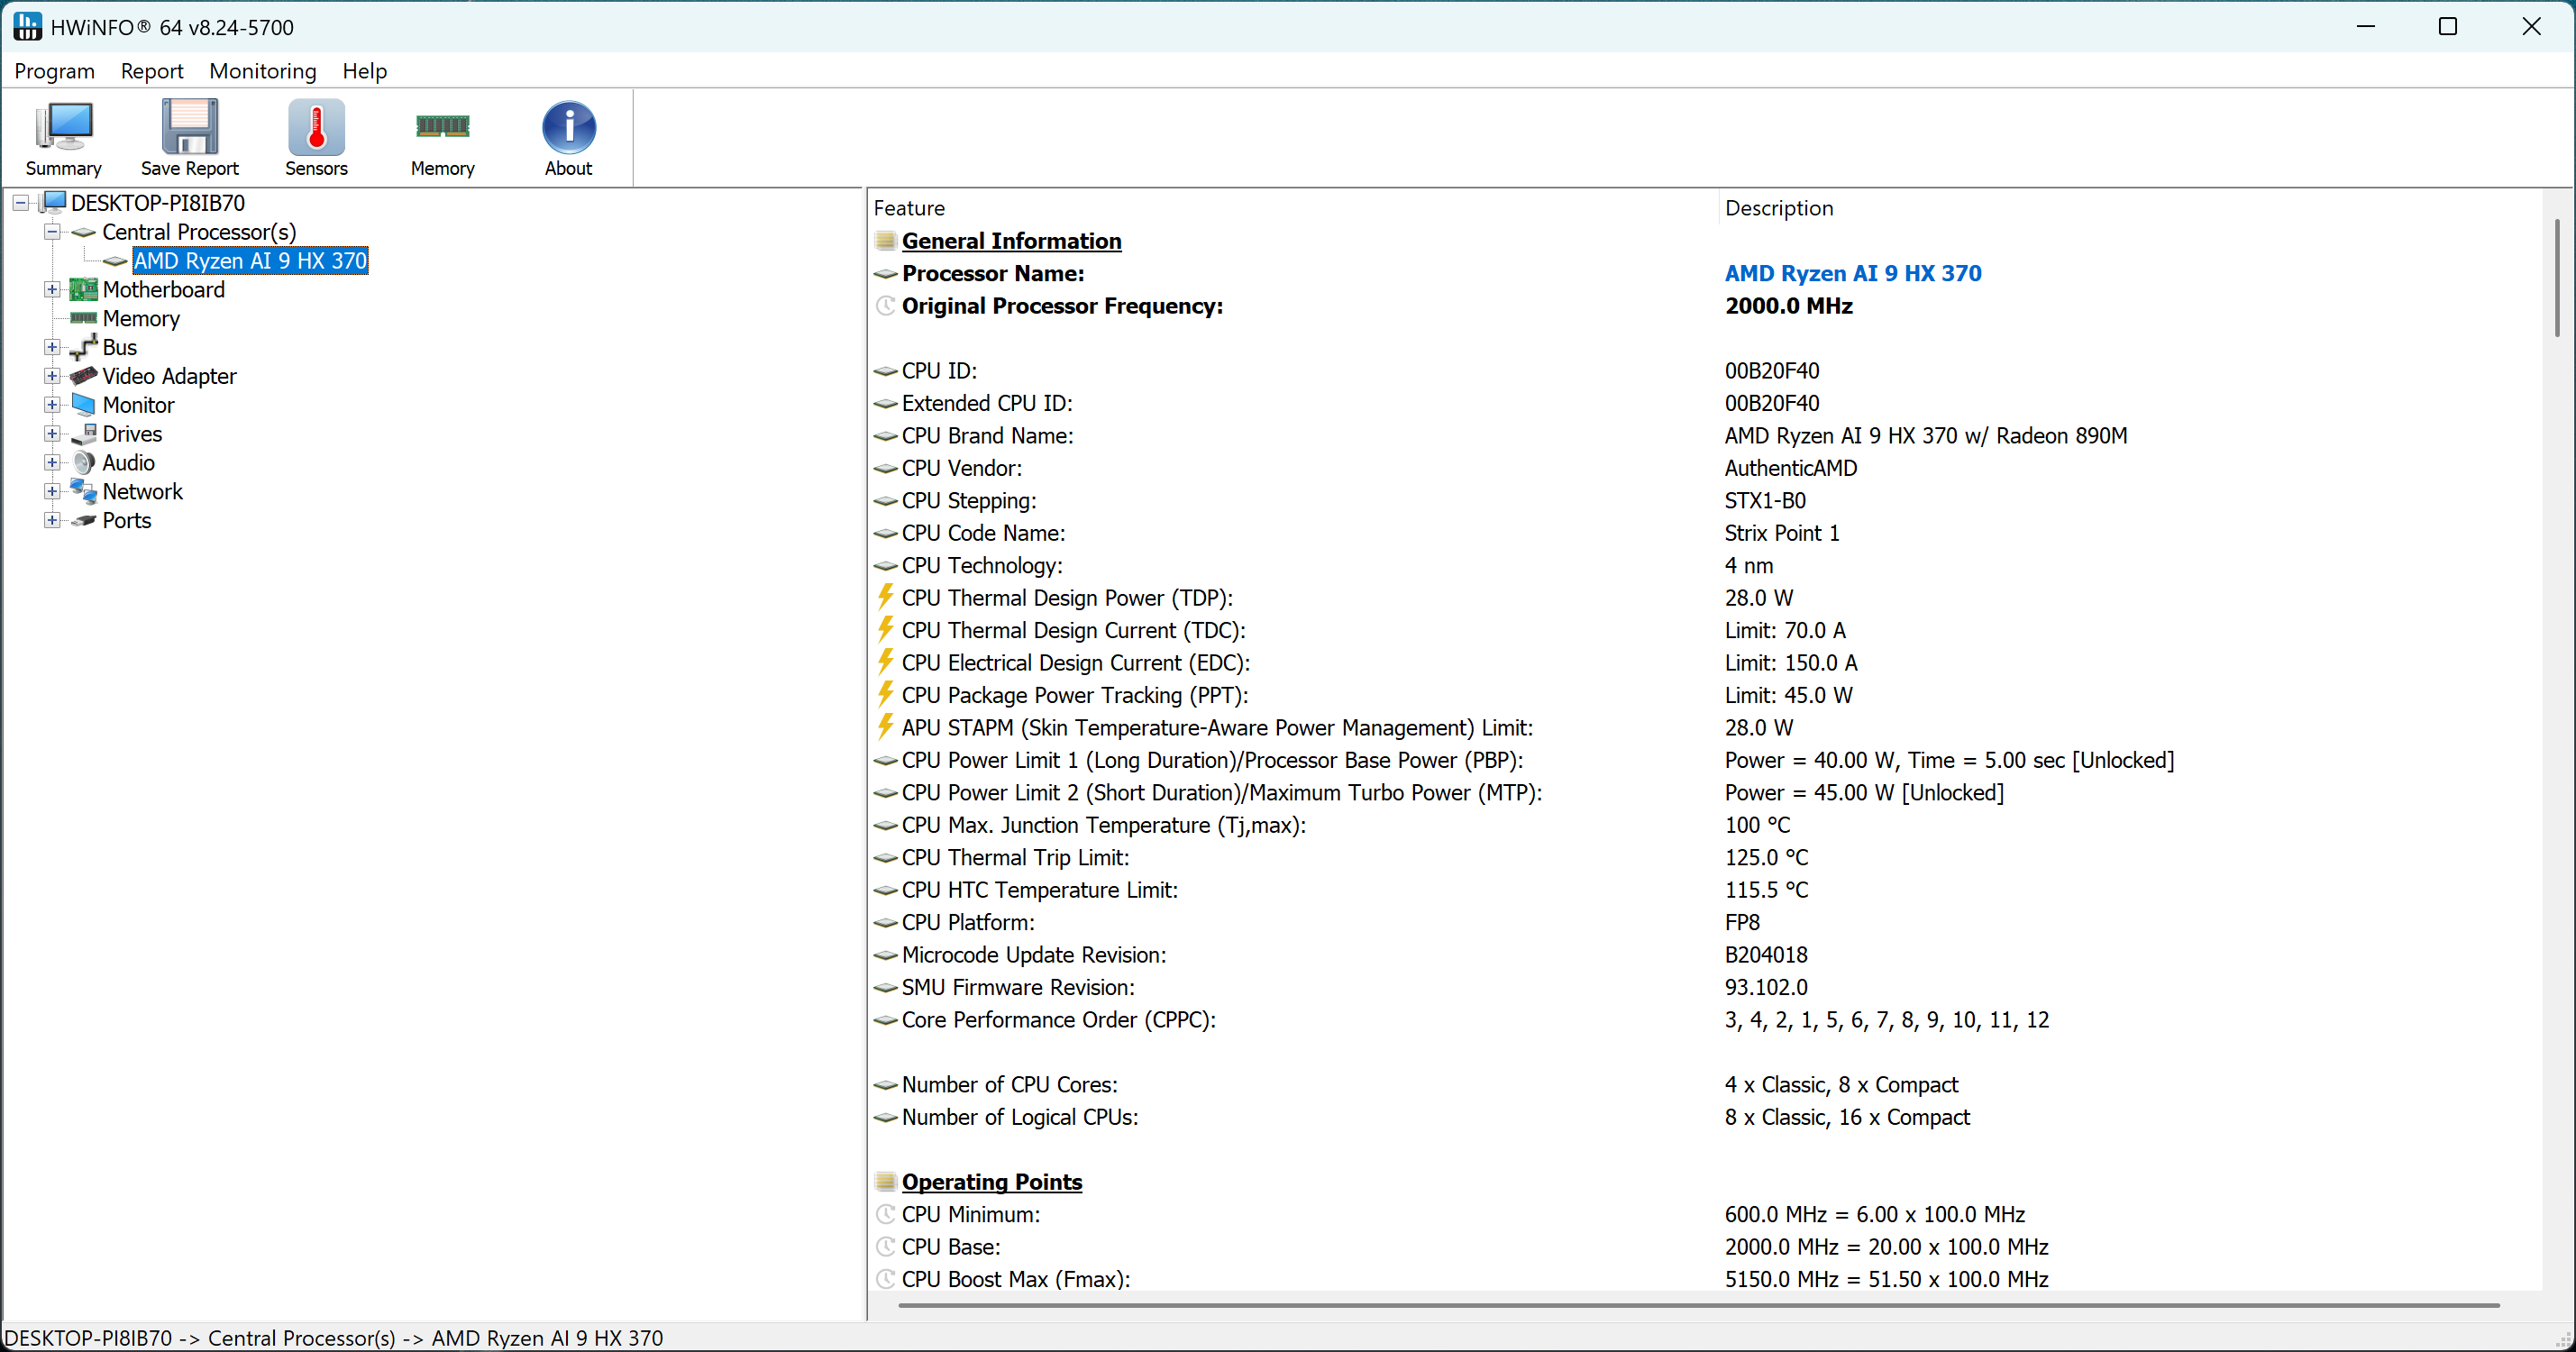This screenshot has width=2576, height=1352.
Task: Expand the Drives tree branch
Action: coord(51,433)
